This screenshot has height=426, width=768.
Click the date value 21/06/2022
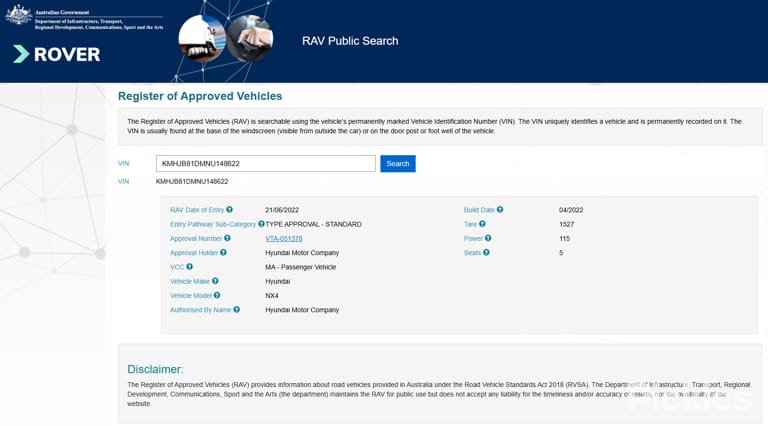(282, 210)
